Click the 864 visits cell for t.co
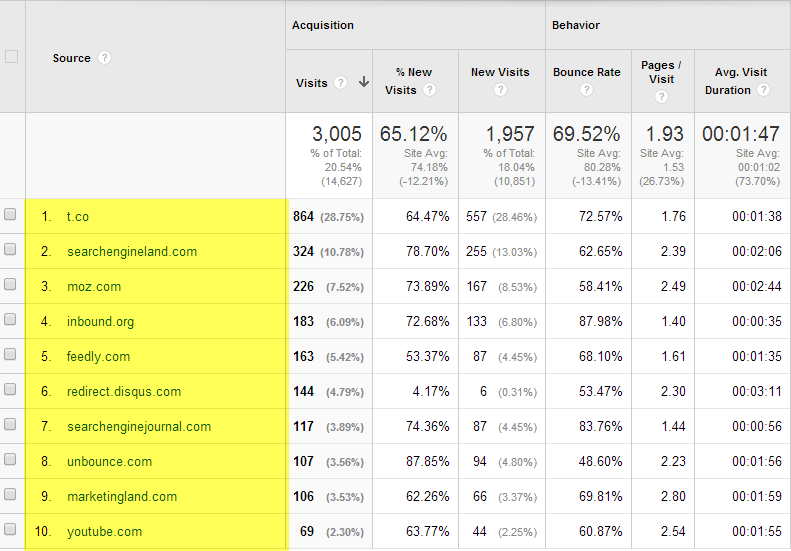791x551 pixels. point(303,216)
